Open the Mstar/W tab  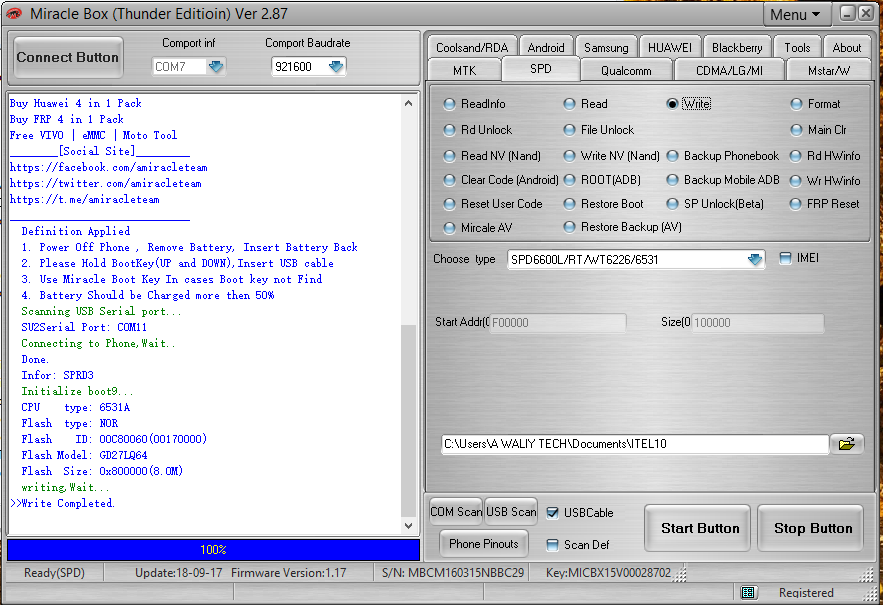pos(828,70)
